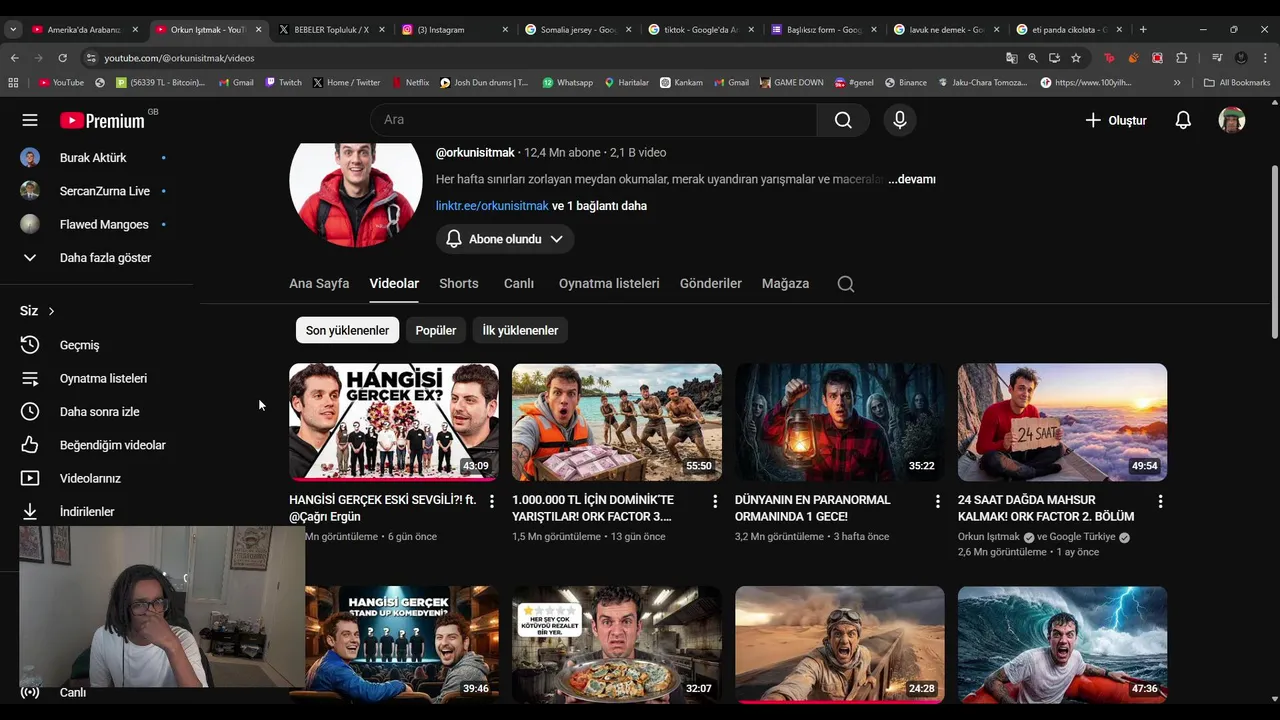The width and height of the screenshot is (1280, 720).
Task: Switch to the Instagram browser tab
Action: point(455,30)
